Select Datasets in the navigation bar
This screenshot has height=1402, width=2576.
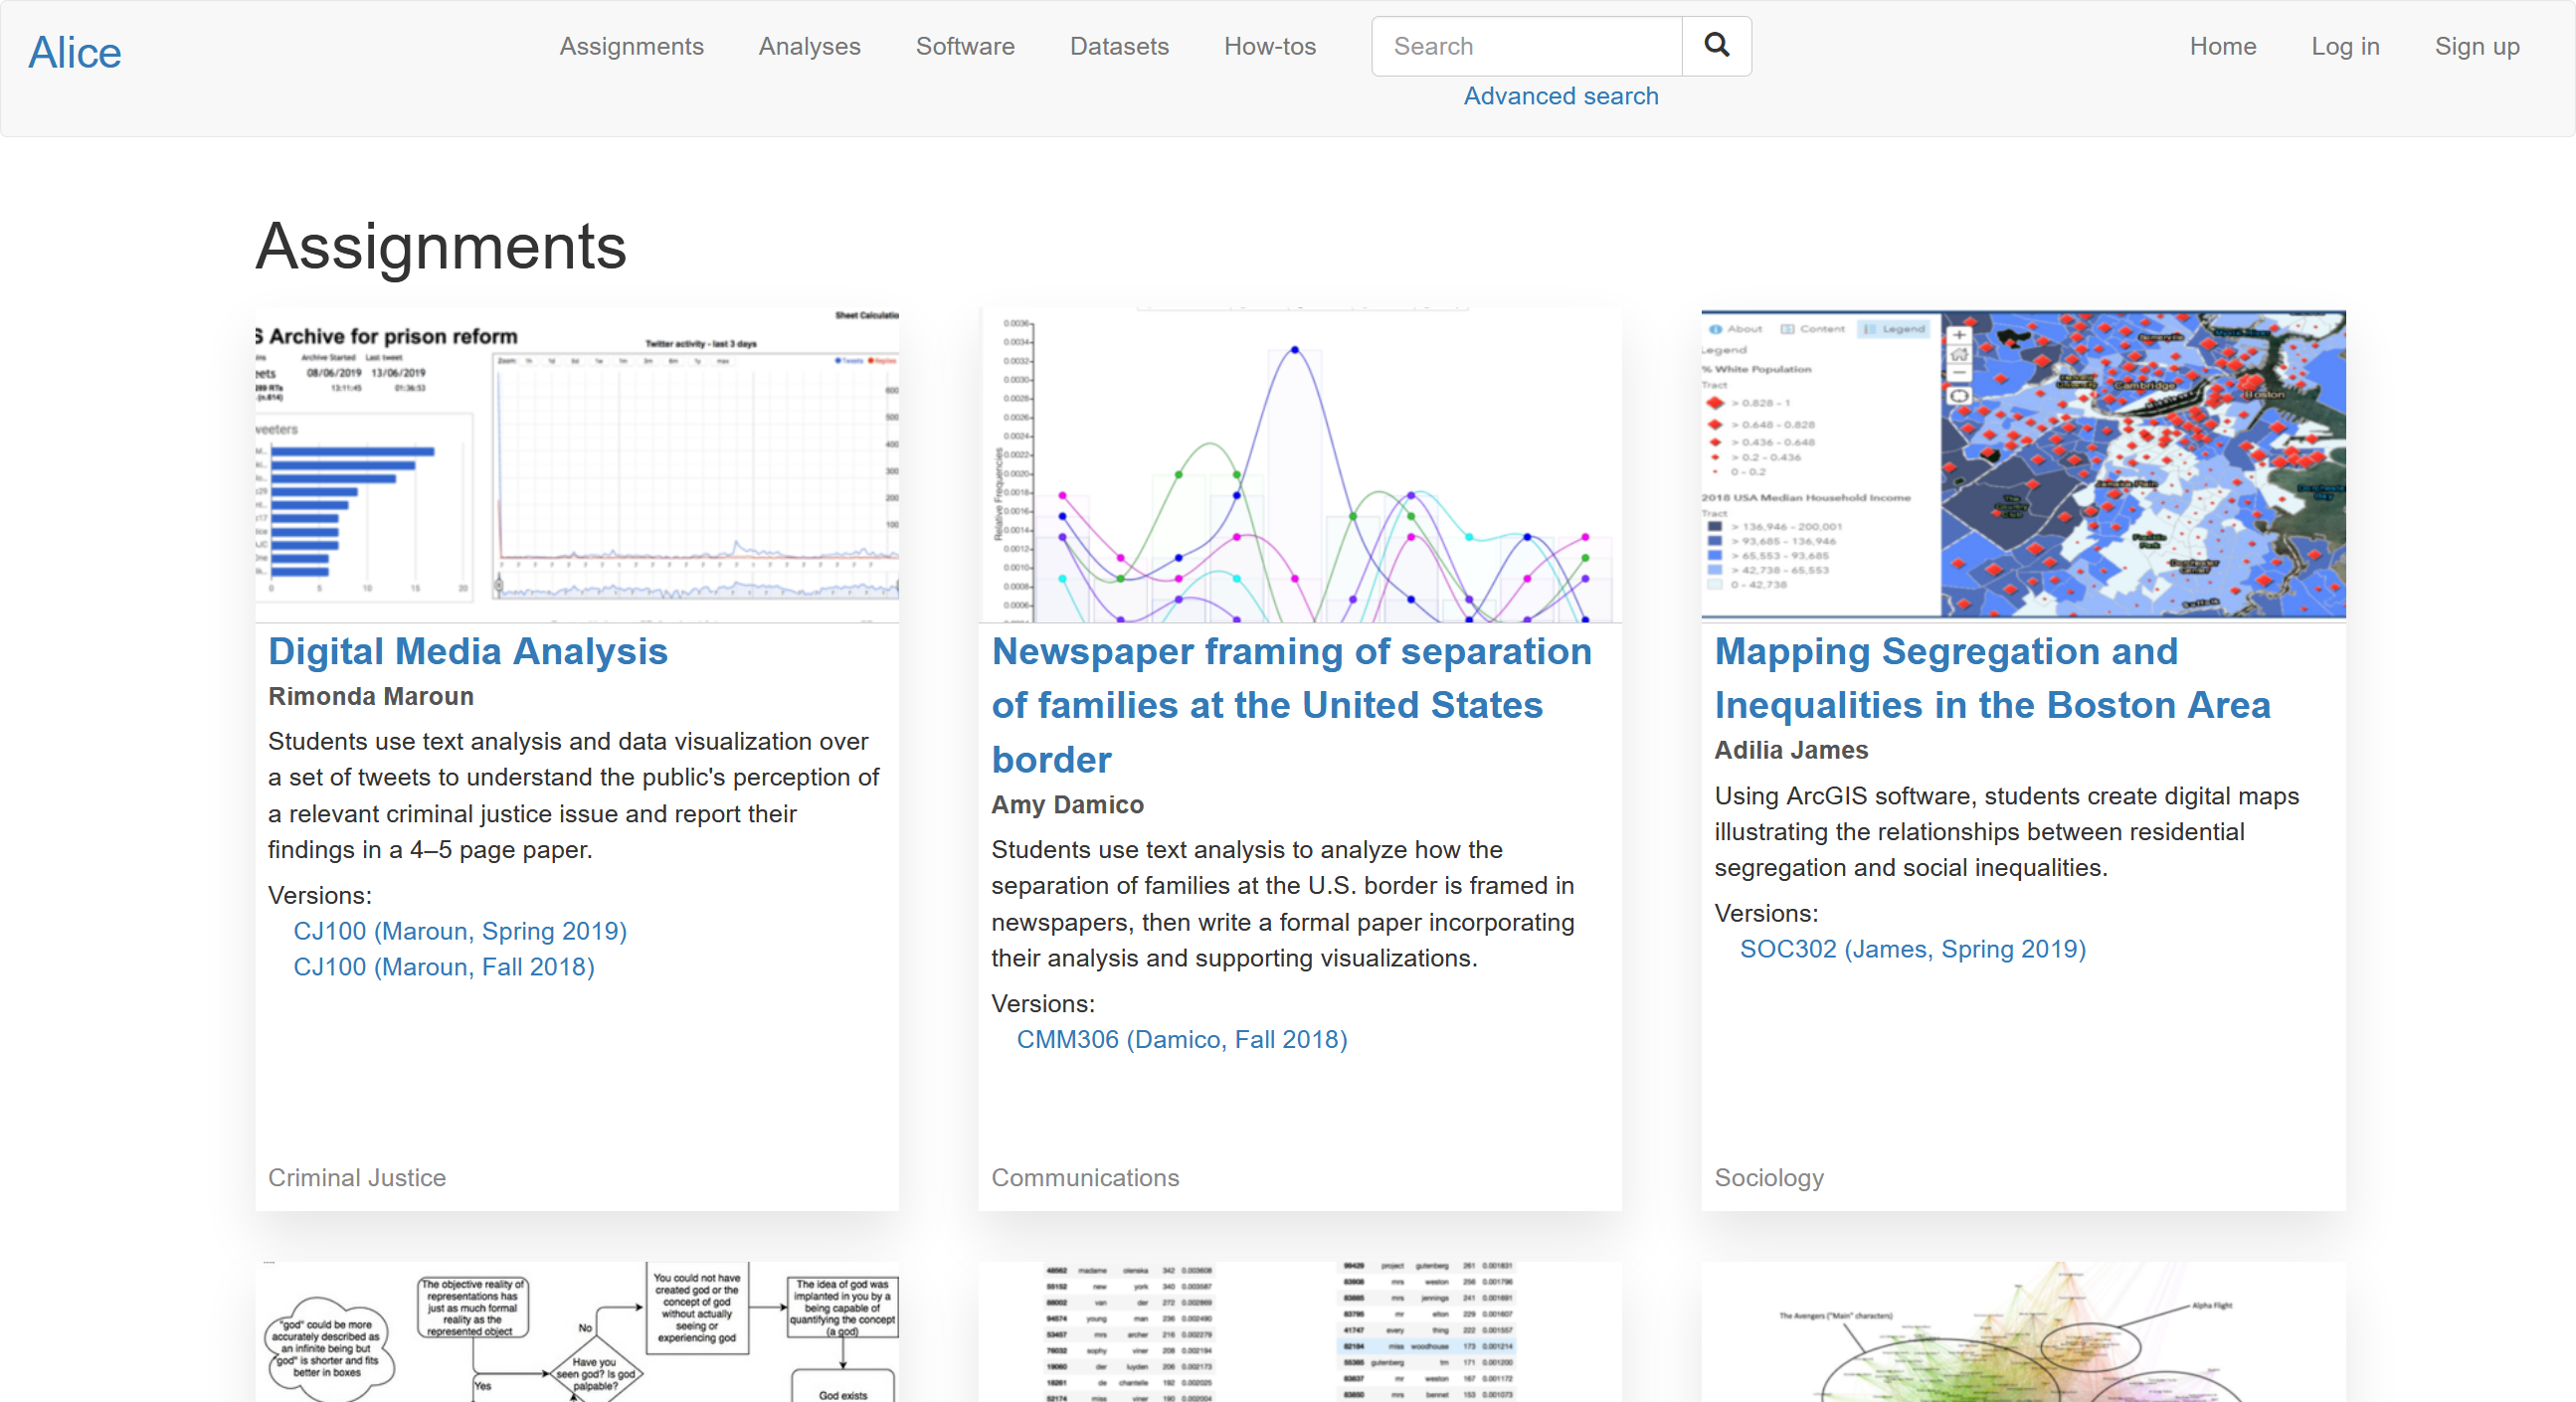coord(1119,46)
